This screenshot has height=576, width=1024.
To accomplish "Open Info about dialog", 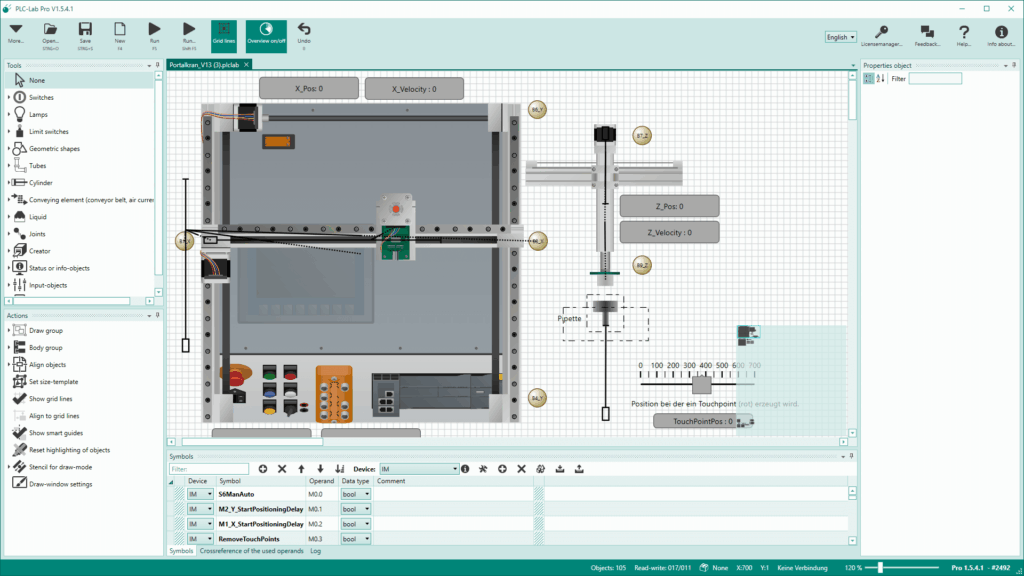I will click(1000, 36).
